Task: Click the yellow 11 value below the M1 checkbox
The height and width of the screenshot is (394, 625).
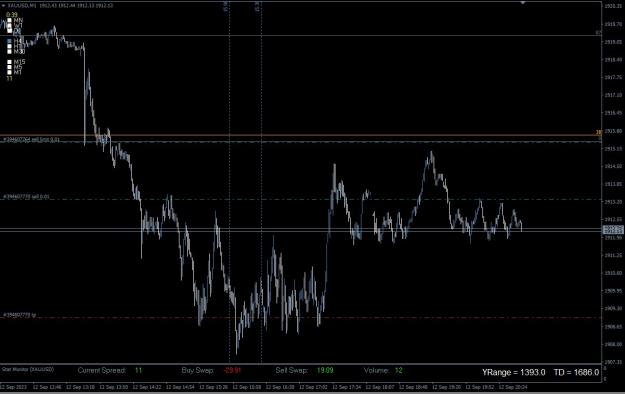Action: point(9,79)
